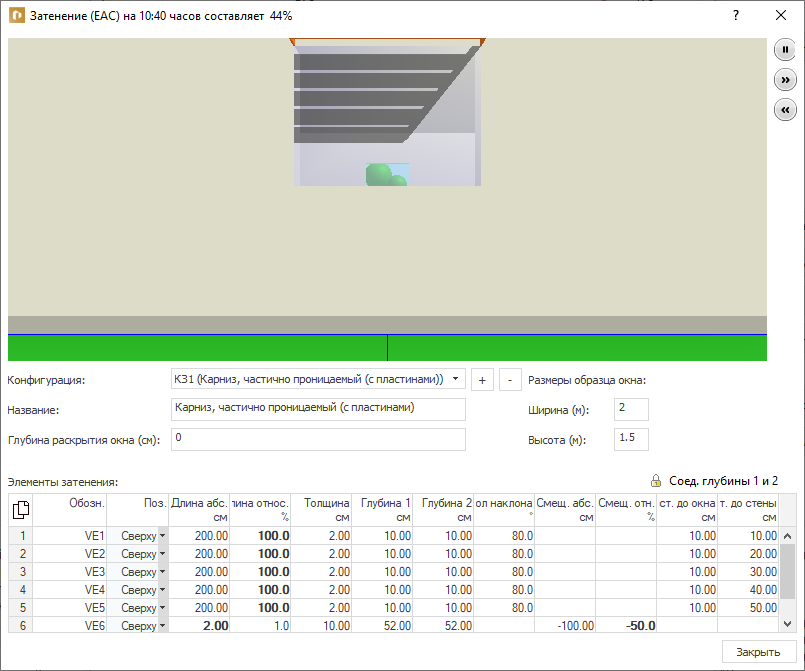Click the copy rows icon in table header
805x671 pixels.
click(21, 509)
